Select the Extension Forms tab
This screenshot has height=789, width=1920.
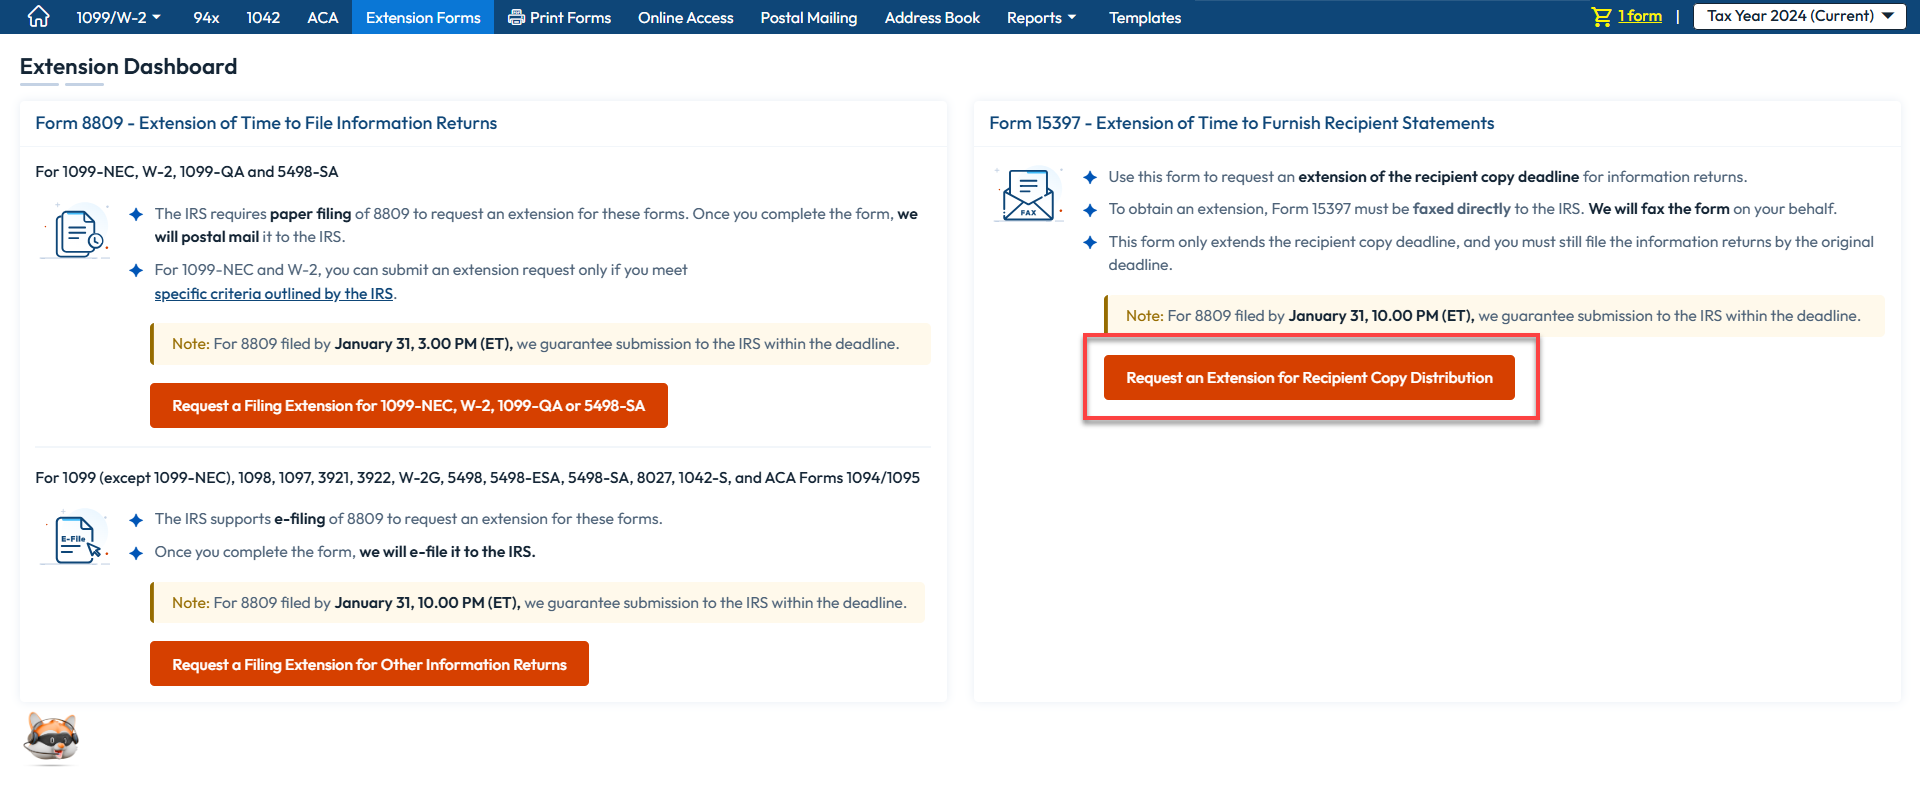[423, 17]
